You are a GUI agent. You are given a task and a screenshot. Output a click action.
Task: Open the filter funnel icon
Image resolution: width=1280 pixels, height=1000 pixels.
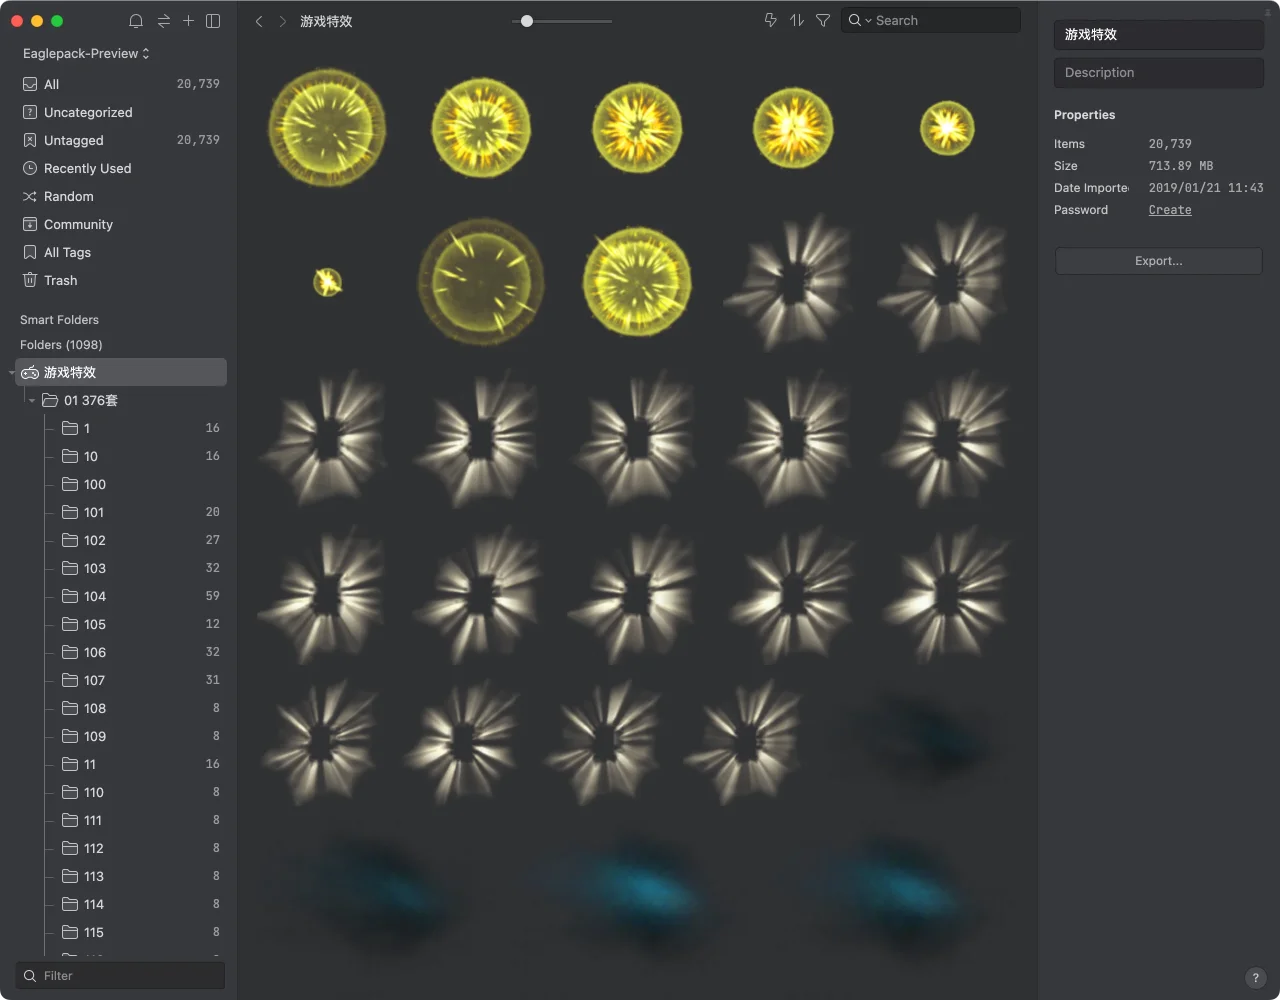[x=823, y=20]
